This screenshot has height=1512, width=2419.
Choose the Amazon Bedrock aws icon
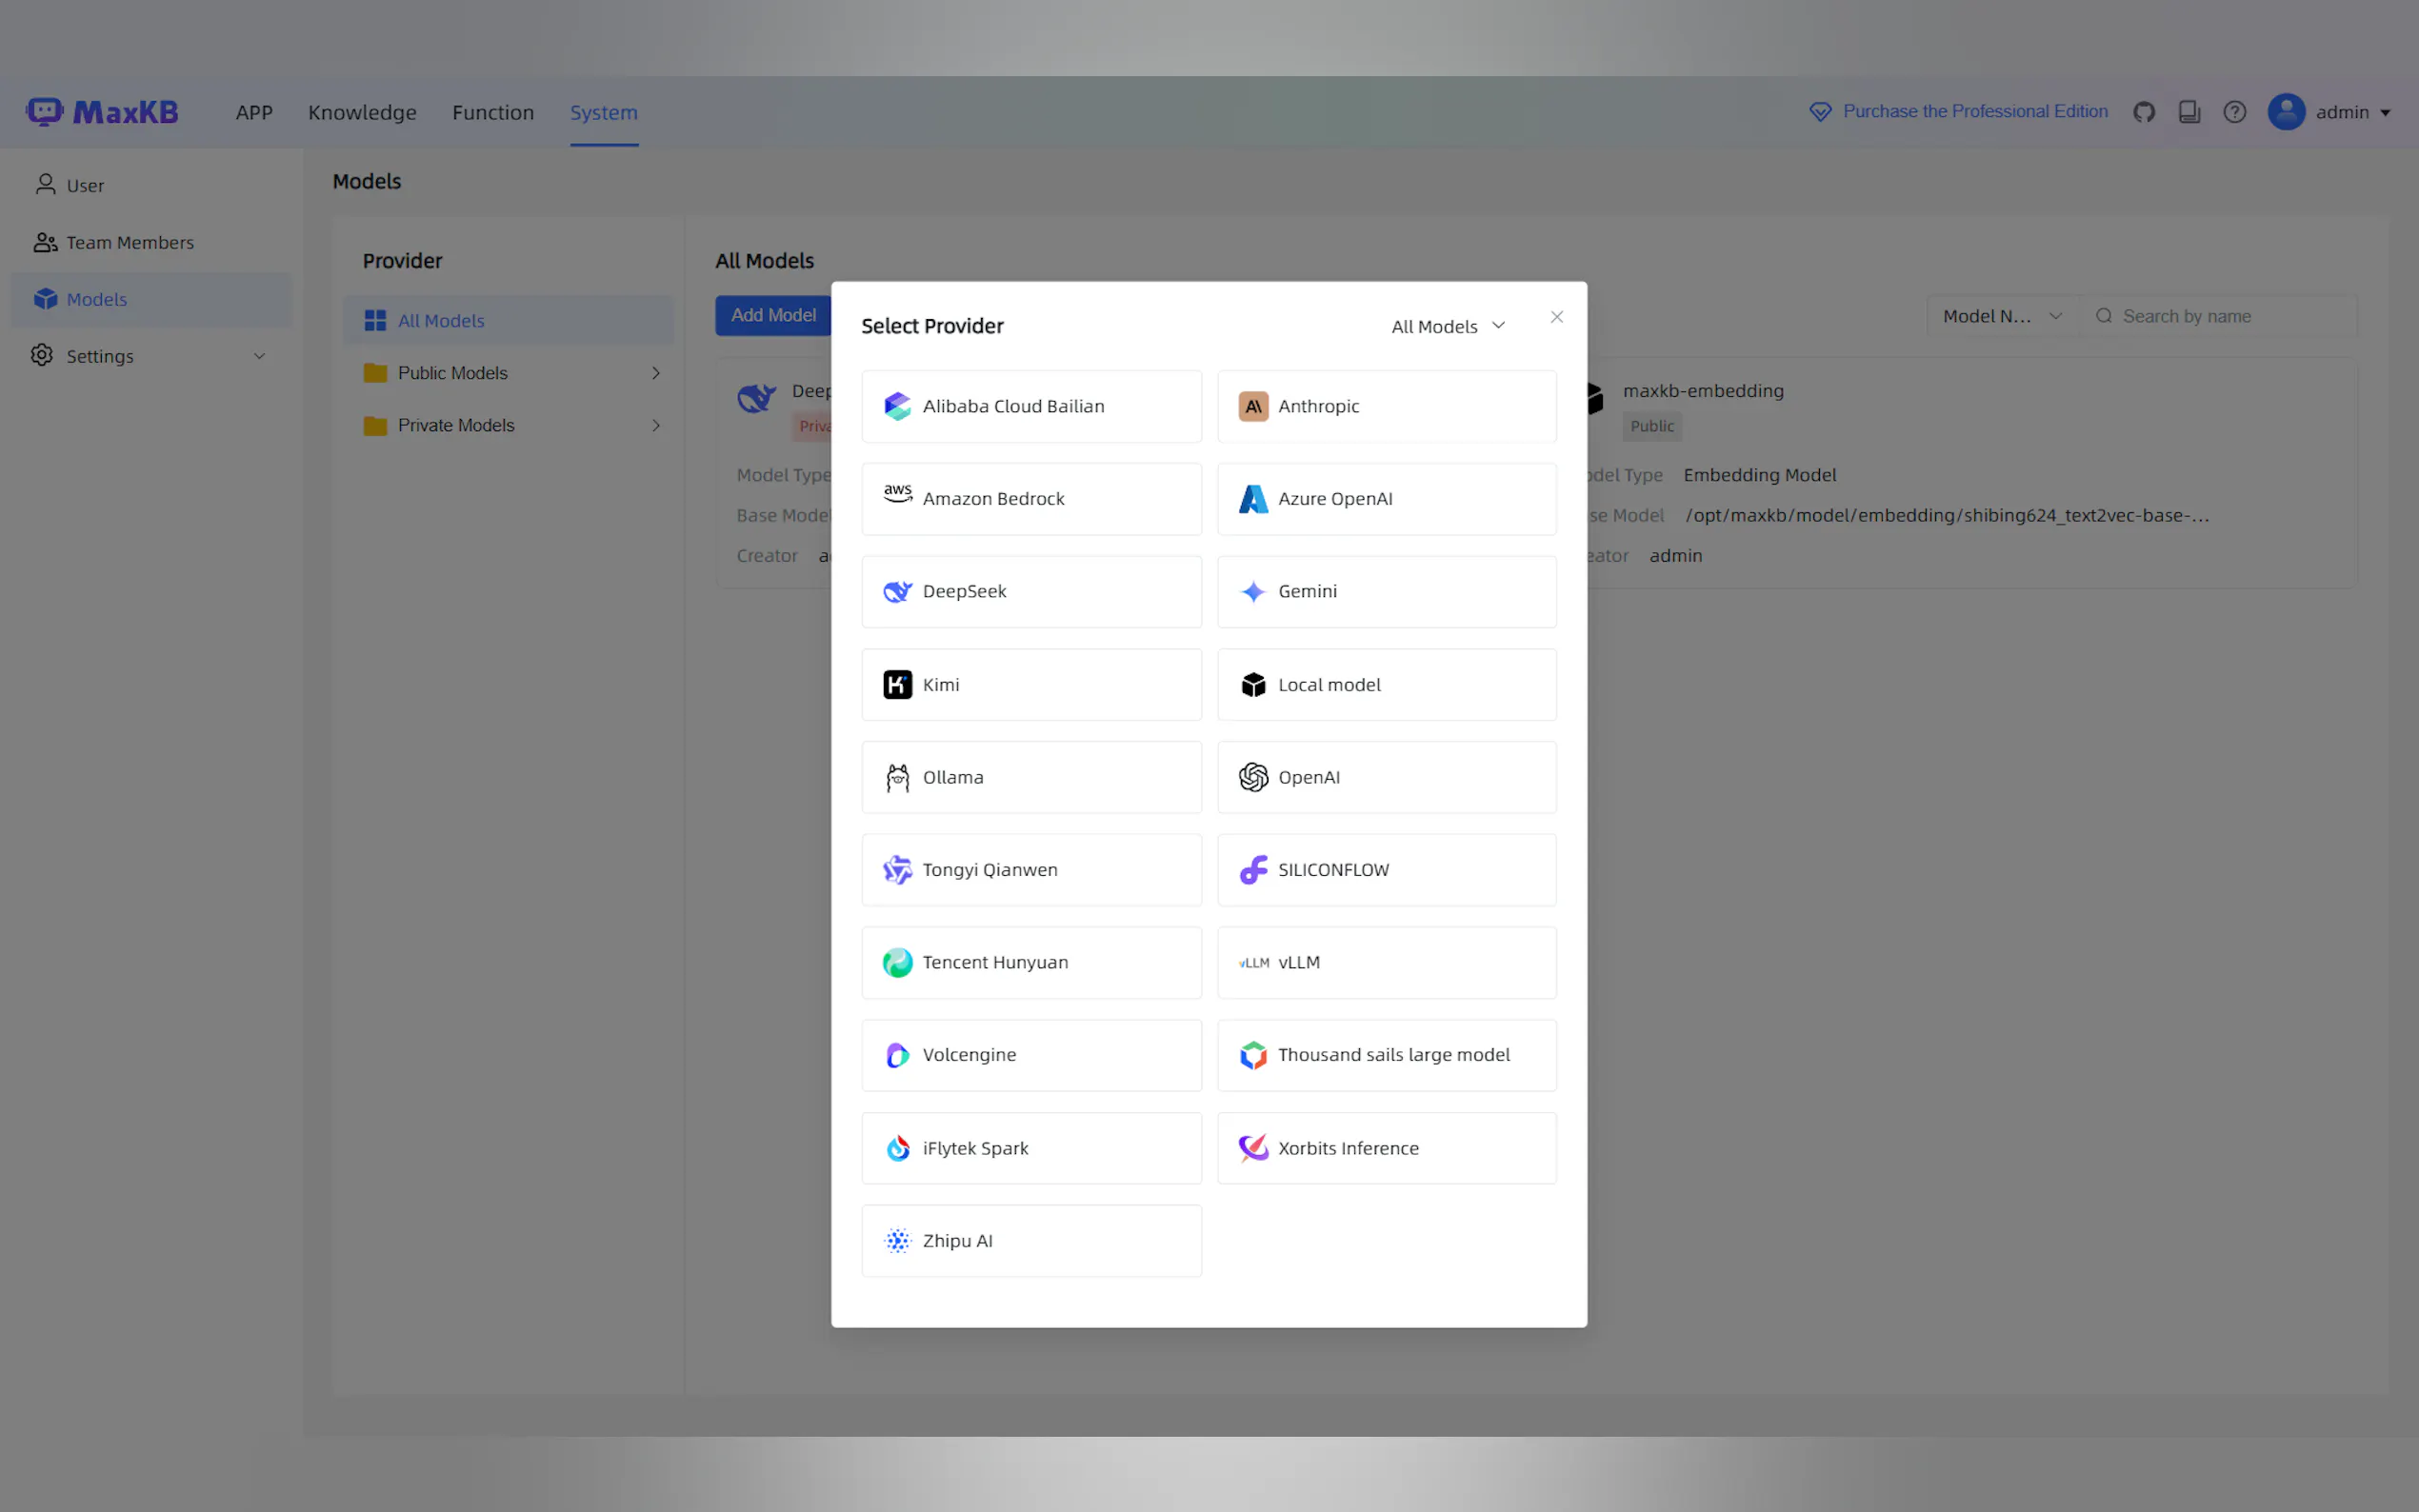point(897,494)
